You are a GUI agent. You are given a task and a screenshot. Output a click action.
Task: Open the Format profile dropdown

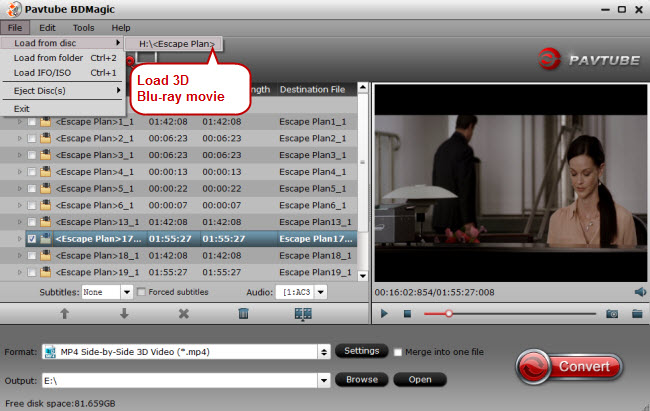324,352
